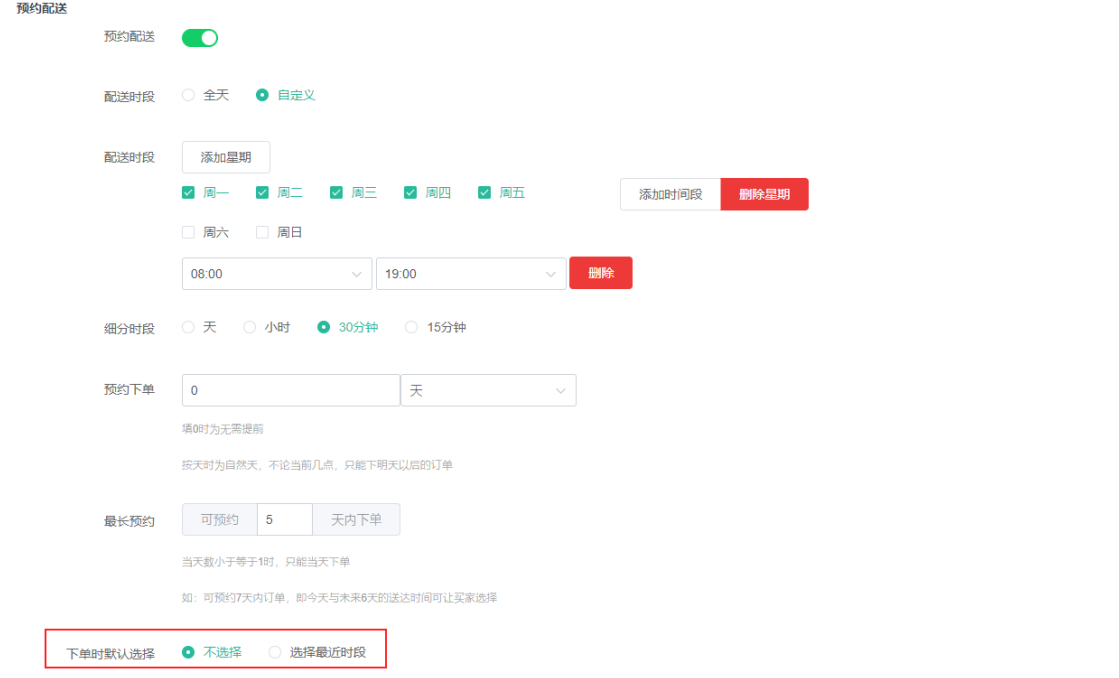This screenshot has height=678, width=1119.
Task: Expand the 天 unit dropdown
Action: [488, 391]
